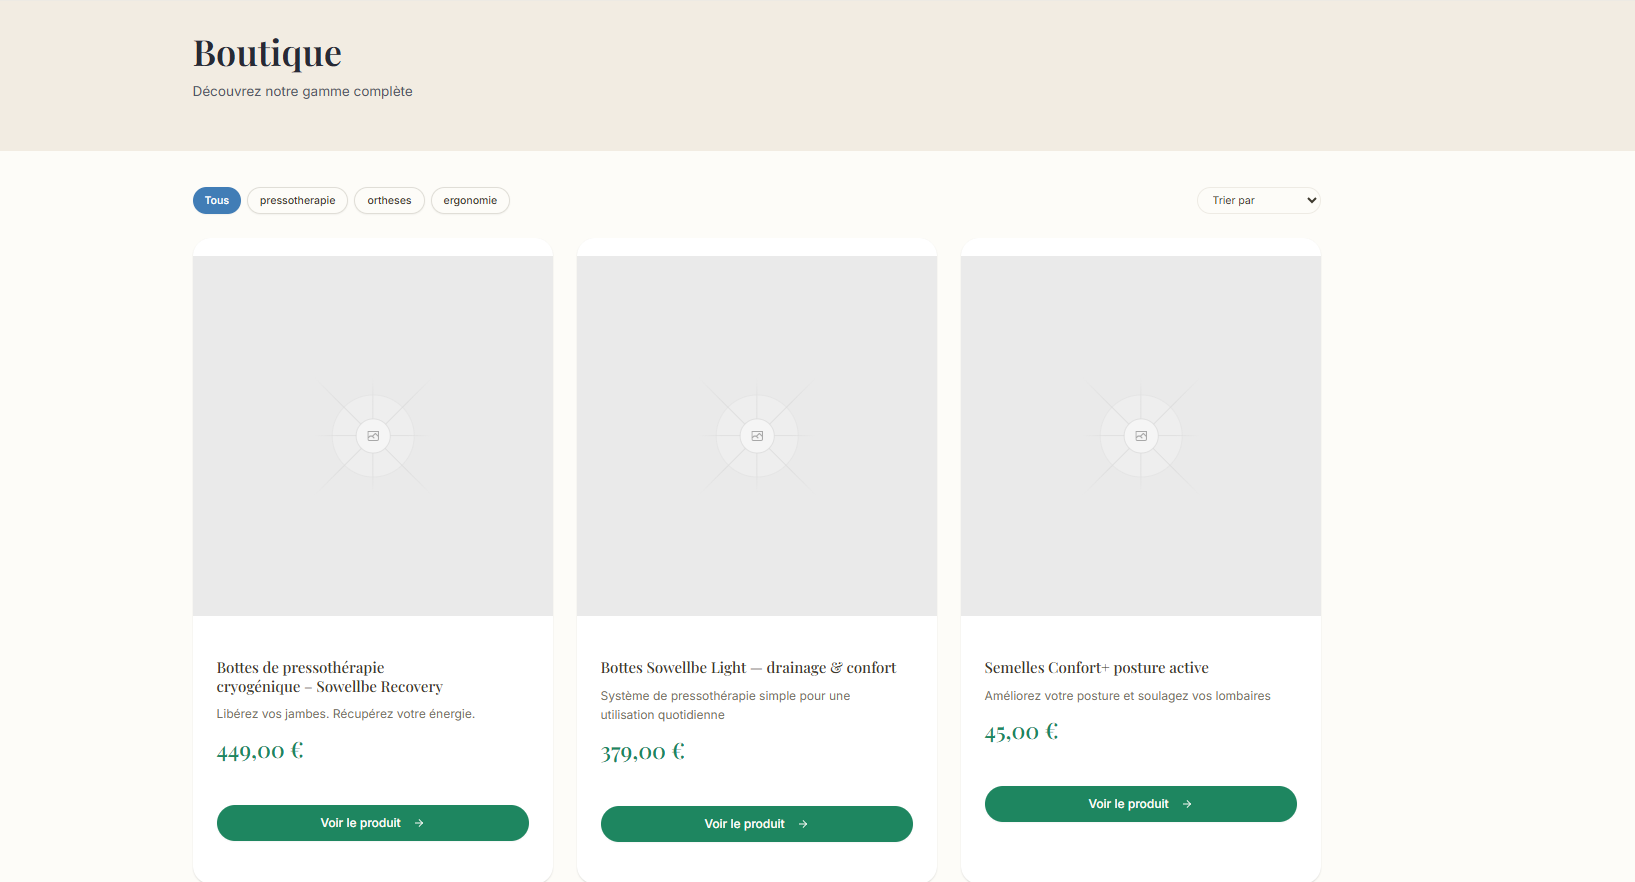Click the arrow icon under the 449,00 € product
1635x882 pixels.
click(x=419, y=823)
